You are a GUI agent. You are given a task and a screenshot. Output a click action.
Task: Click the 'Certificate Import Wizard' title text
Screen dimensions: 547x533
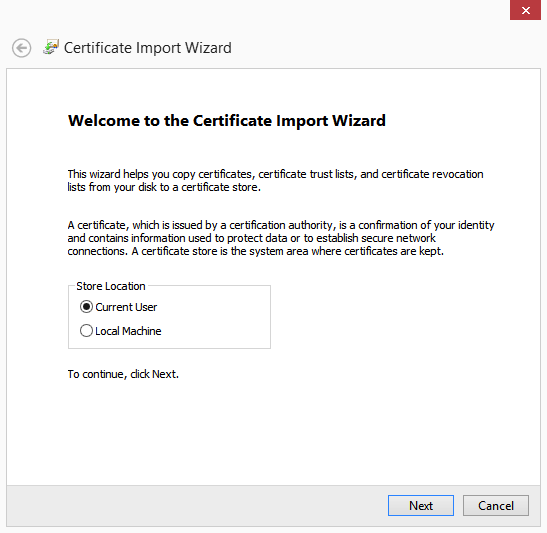[x=148, y=48]
